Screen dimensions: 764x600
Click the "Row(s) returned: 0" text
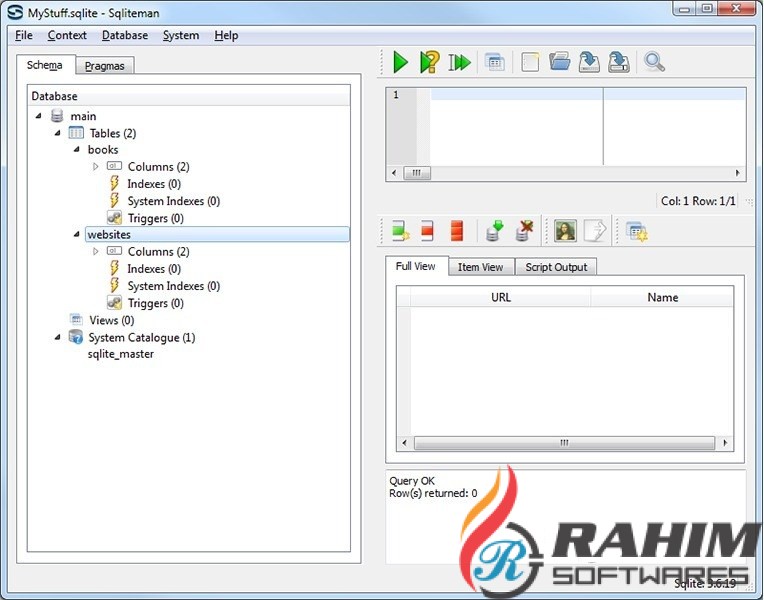433,493
